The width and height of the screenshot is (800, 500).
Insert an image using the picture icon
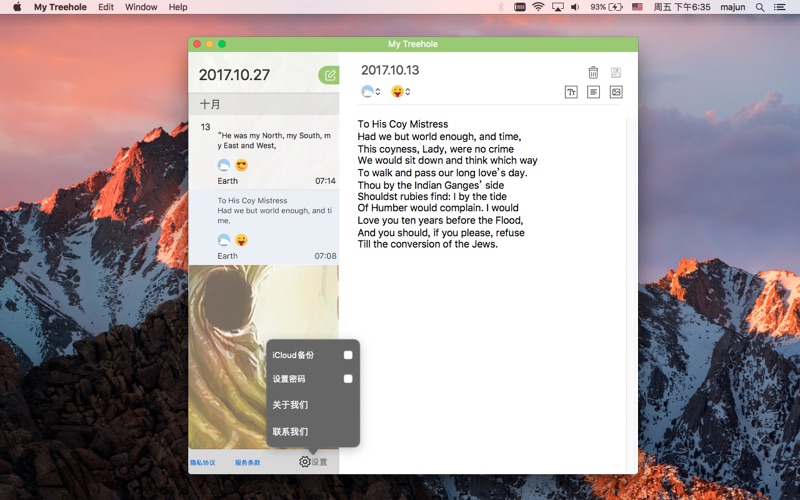pos(616,92)
